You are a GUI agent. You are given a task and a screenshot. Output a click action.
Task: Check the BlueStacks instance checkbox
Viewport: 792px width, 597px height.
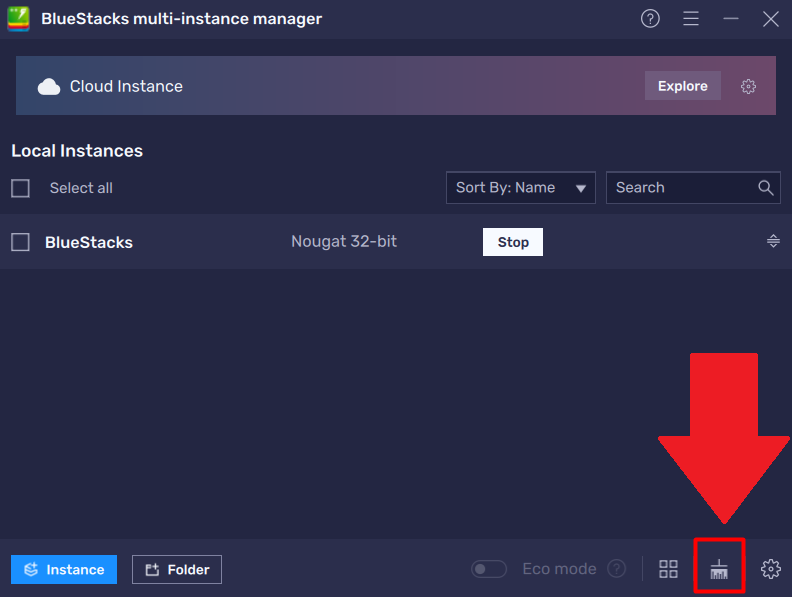(20, 242)
